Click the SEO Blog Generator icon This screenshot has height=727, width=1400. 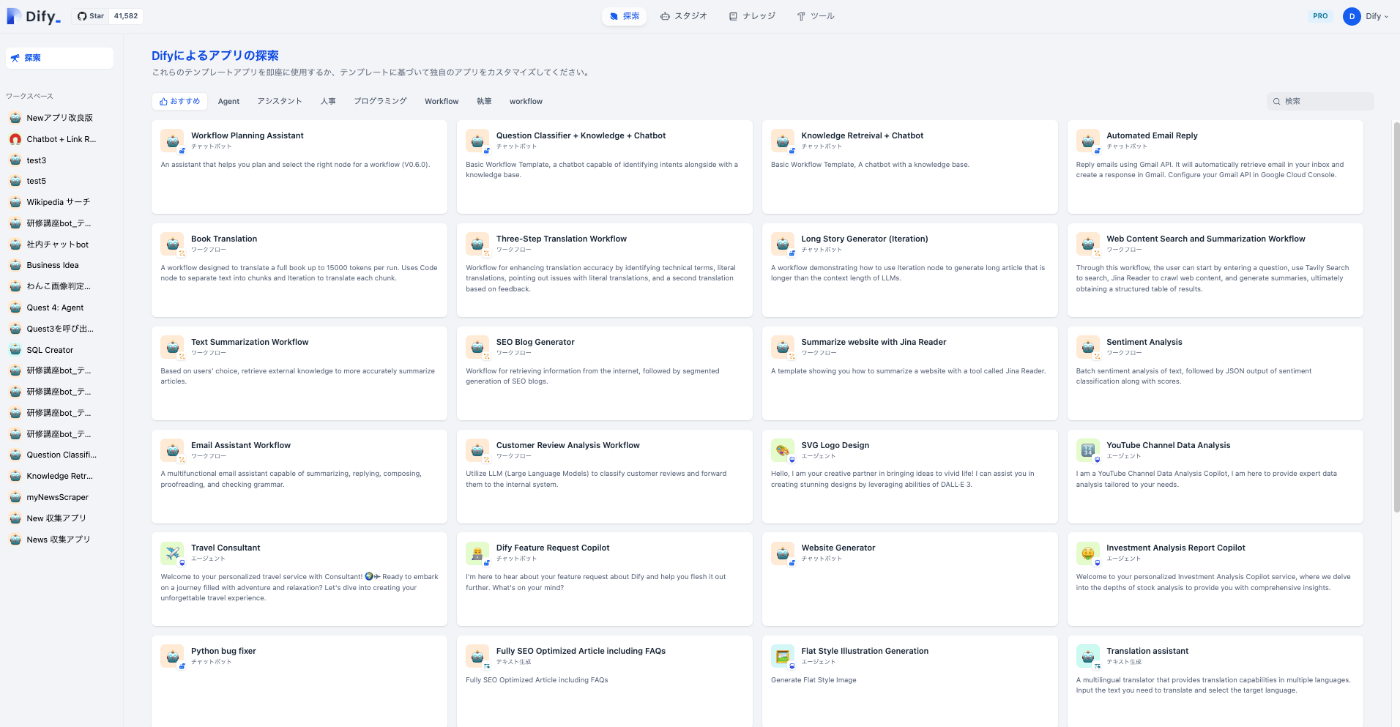(477, 347)
